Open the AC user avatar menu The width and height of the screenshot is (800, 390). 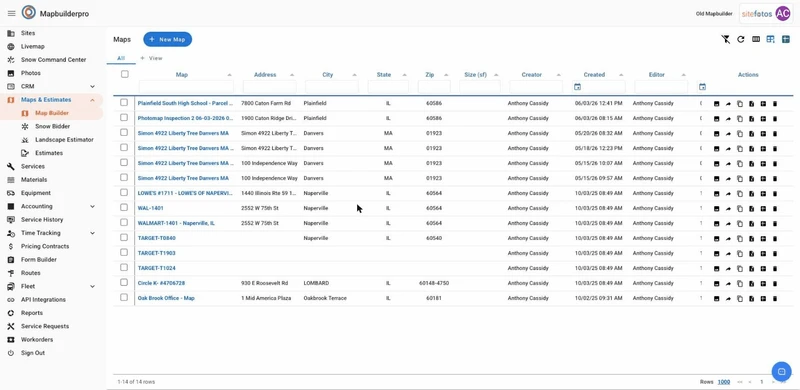[782, 14]
